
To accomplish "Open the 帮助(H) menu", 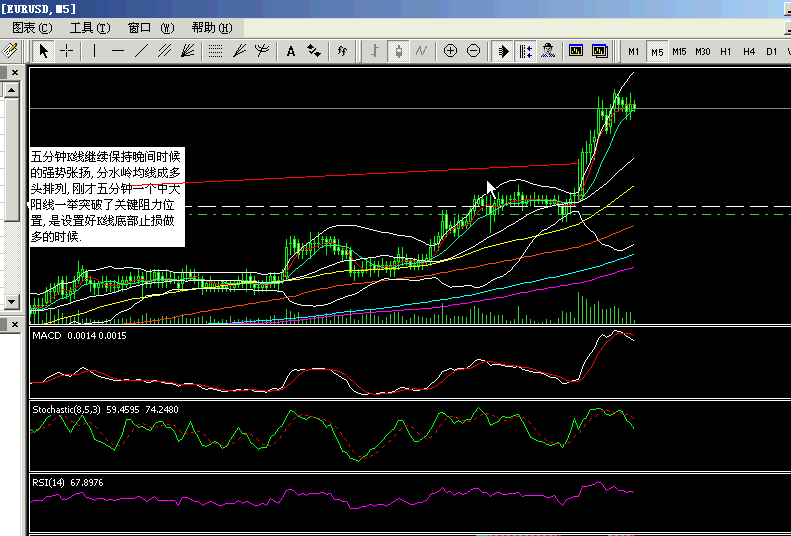I will click(212, 28).
